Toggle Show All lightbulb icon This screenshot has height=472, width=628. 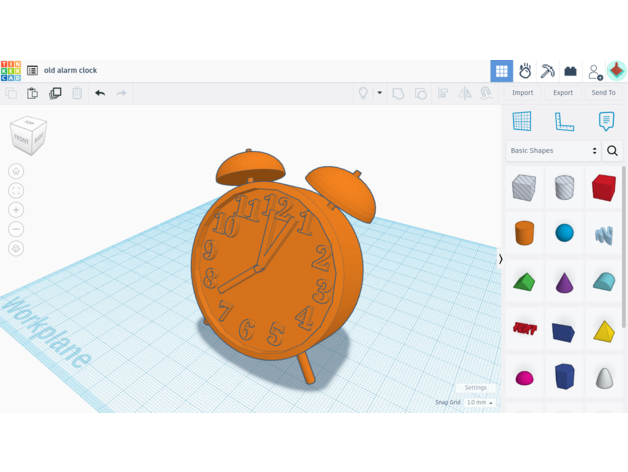[363, 93]
